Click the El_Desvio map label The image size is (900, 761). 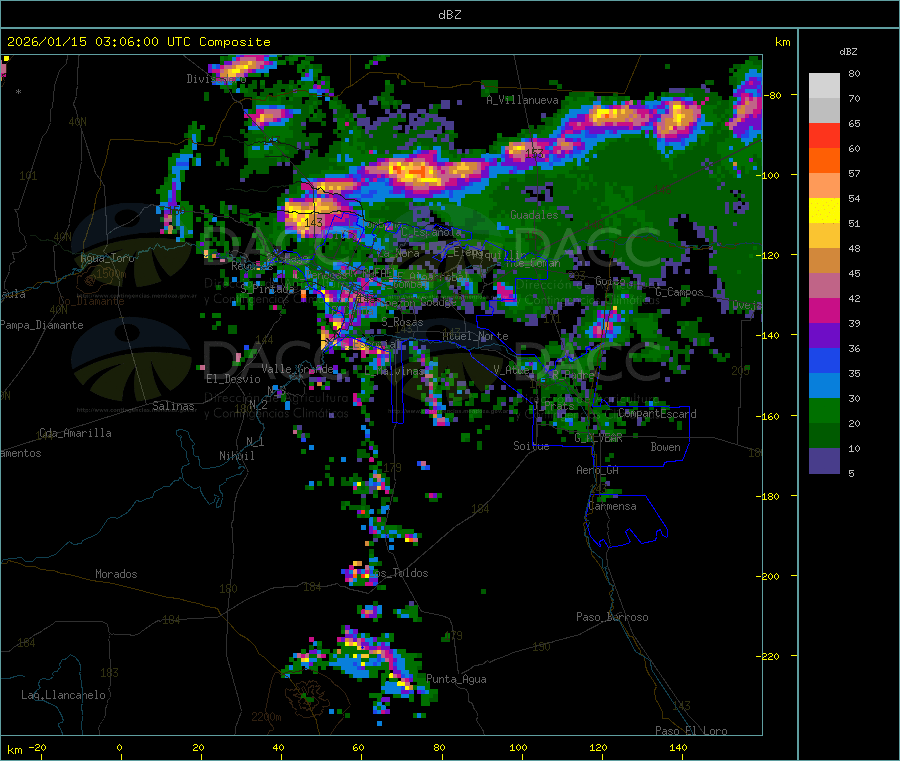point(233,379)
